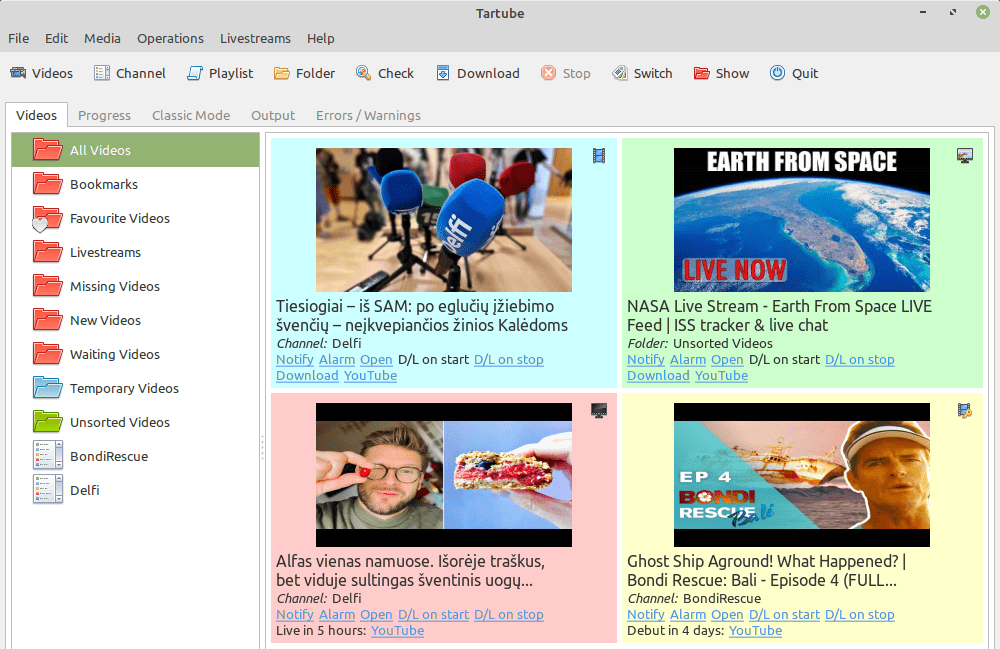Click the Switch toolbar button
Viewport: 1000px width, 649px height.
coord(641,73)
